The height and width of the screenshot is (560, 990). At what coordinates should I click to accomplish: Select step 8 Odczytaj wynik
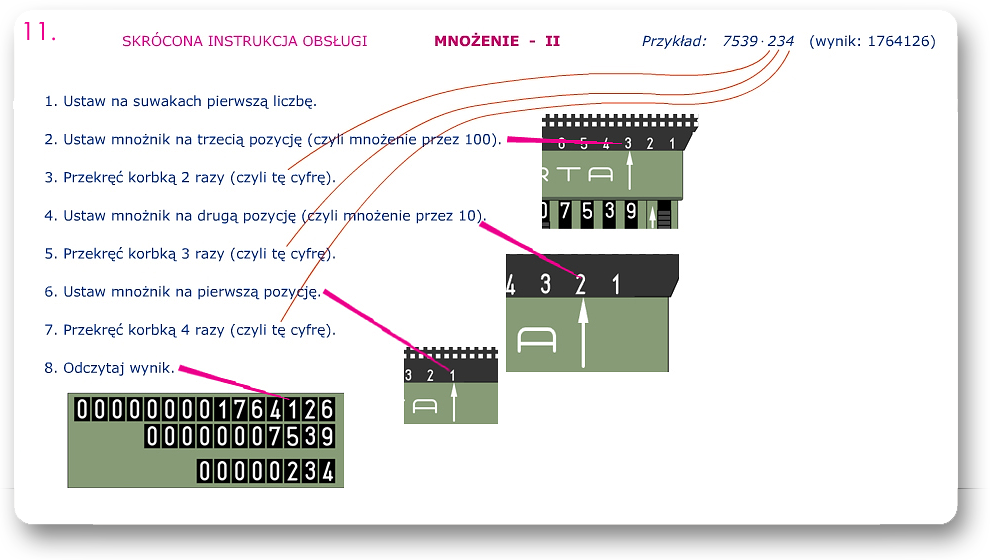(x=109, y=367)
